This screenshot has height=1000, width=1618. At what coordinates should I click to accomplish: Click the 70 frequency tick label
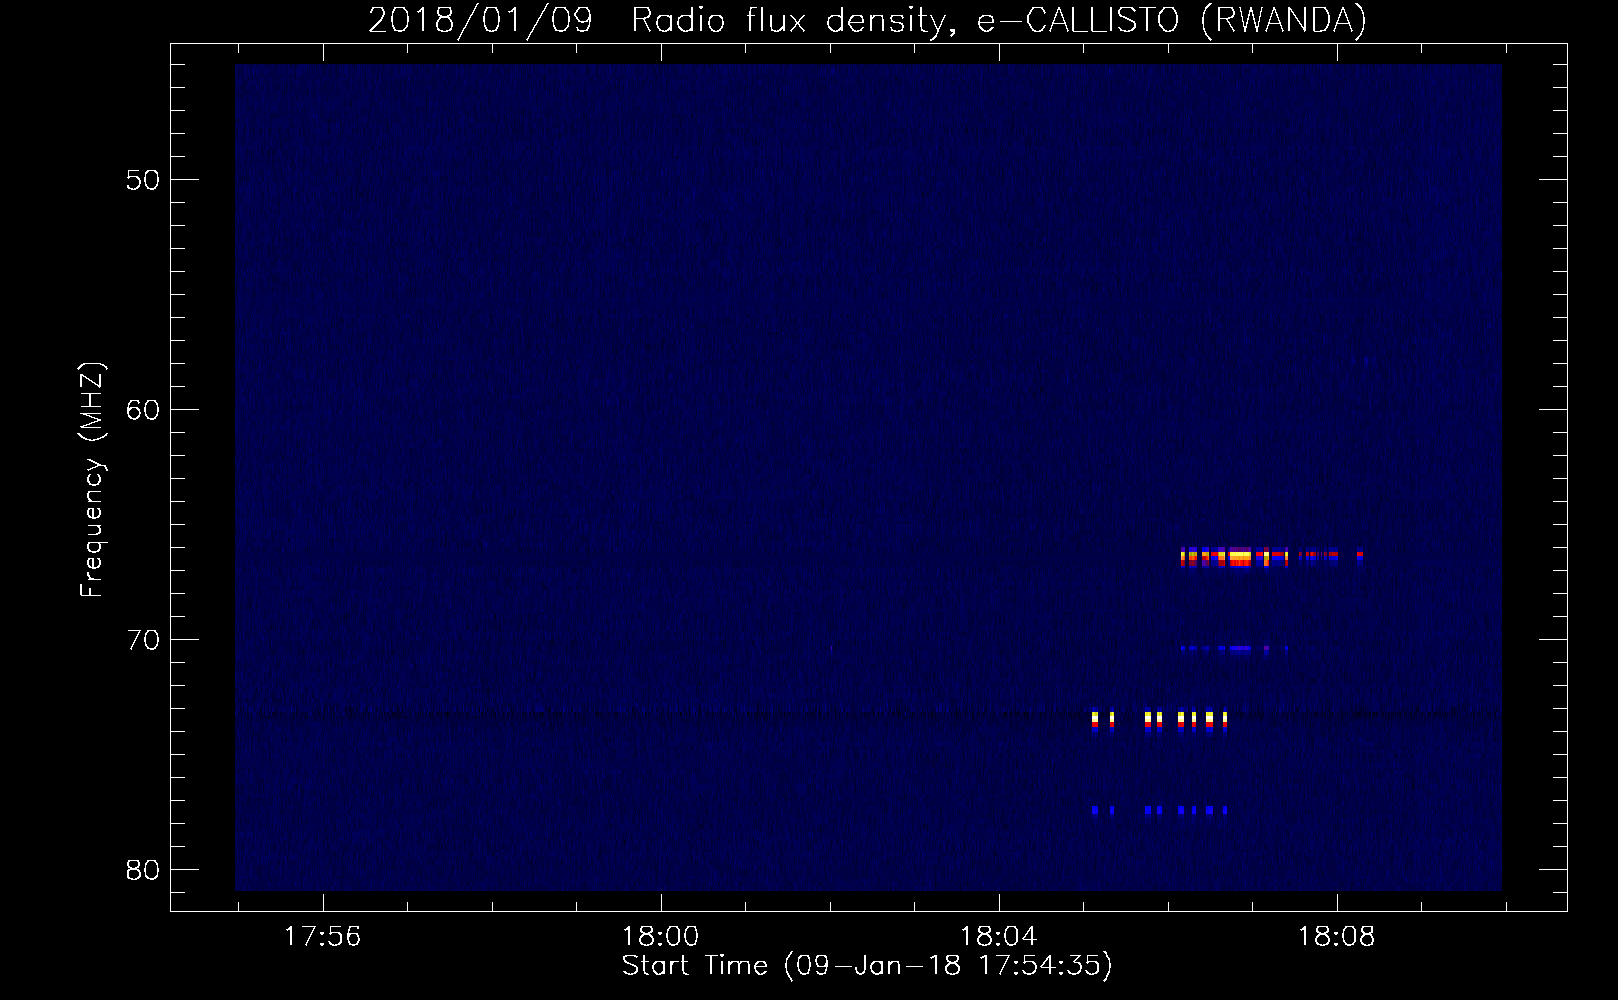143,640
